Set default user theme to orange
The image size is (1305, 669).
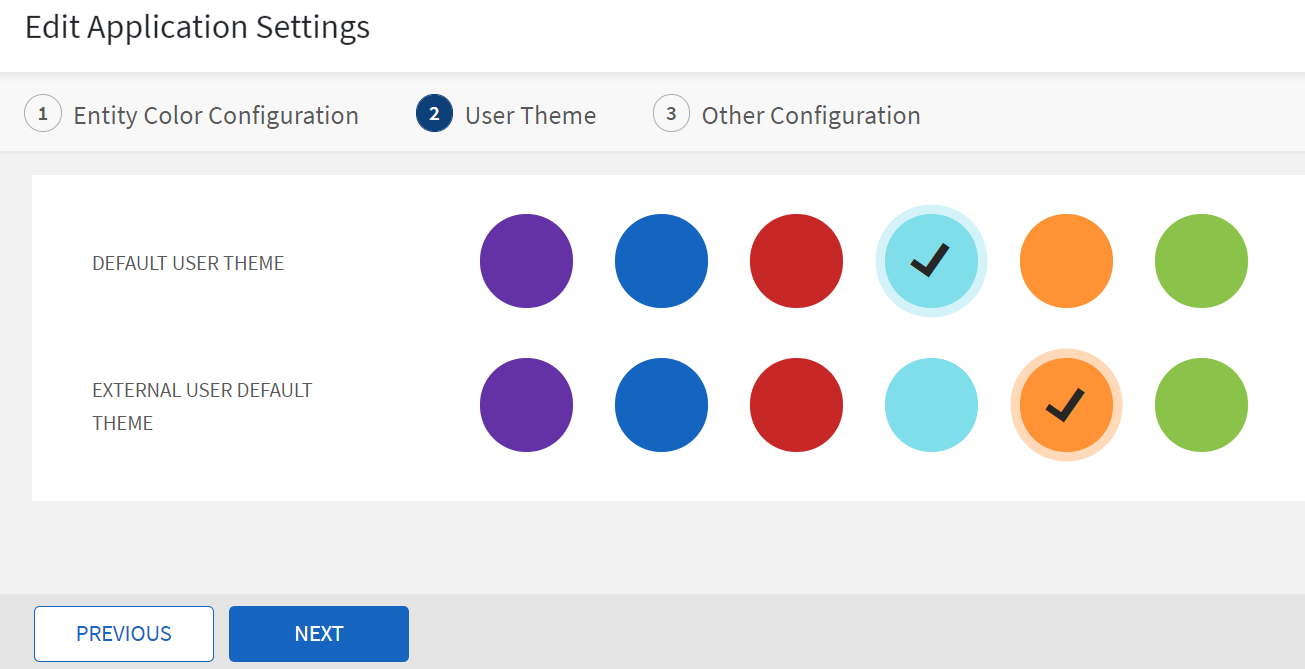[1066, 261]
